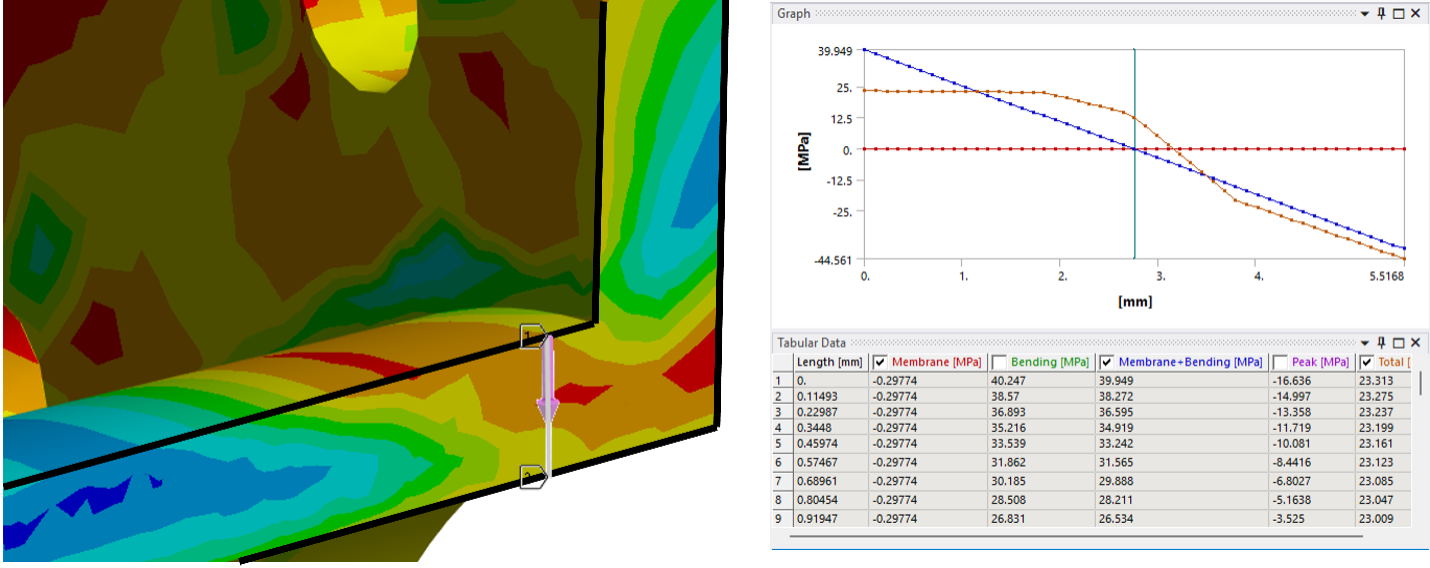Select Bending cell 28.508
The width and height of the screenshot is (1430, 568).
click(x=1040, y=500)
